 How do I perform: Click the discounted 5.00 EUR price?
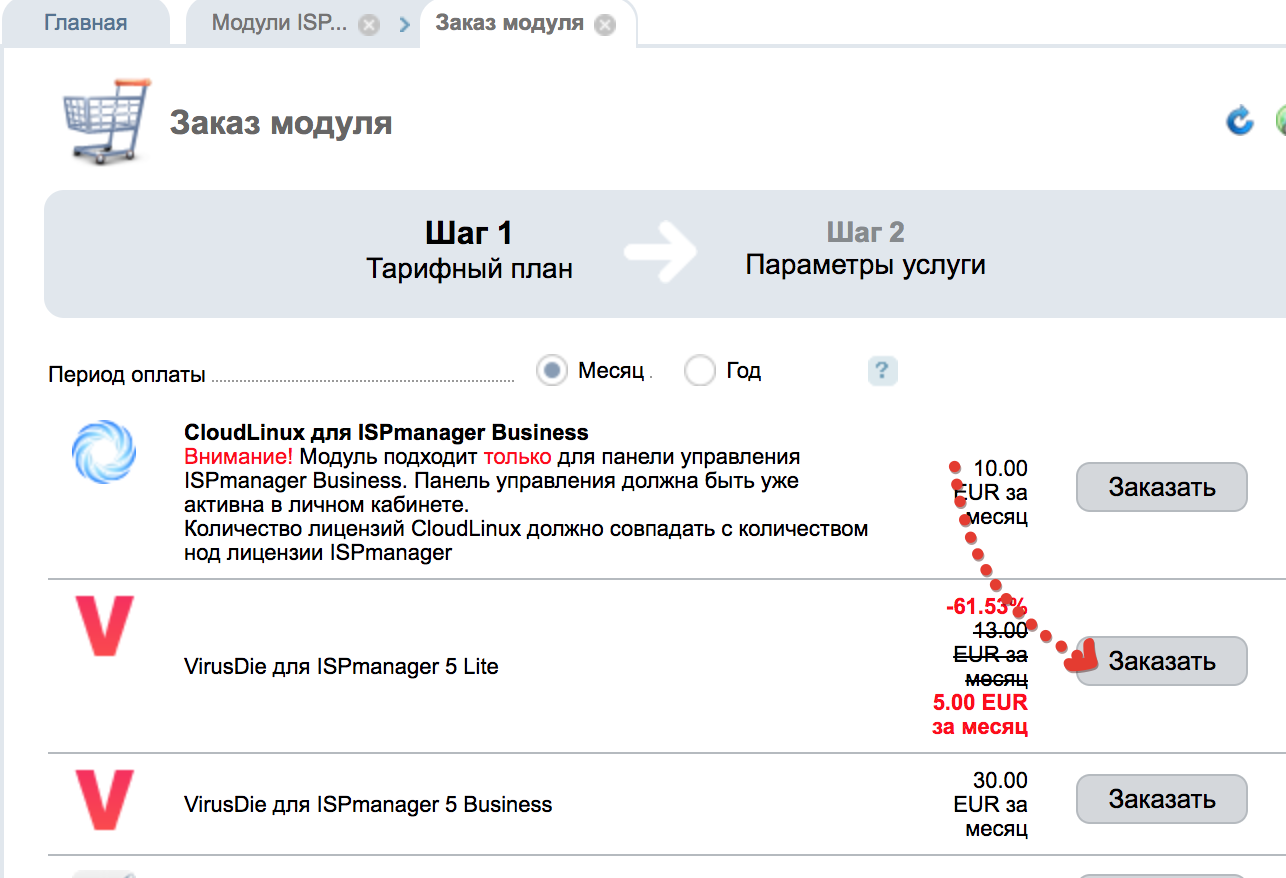980,714
